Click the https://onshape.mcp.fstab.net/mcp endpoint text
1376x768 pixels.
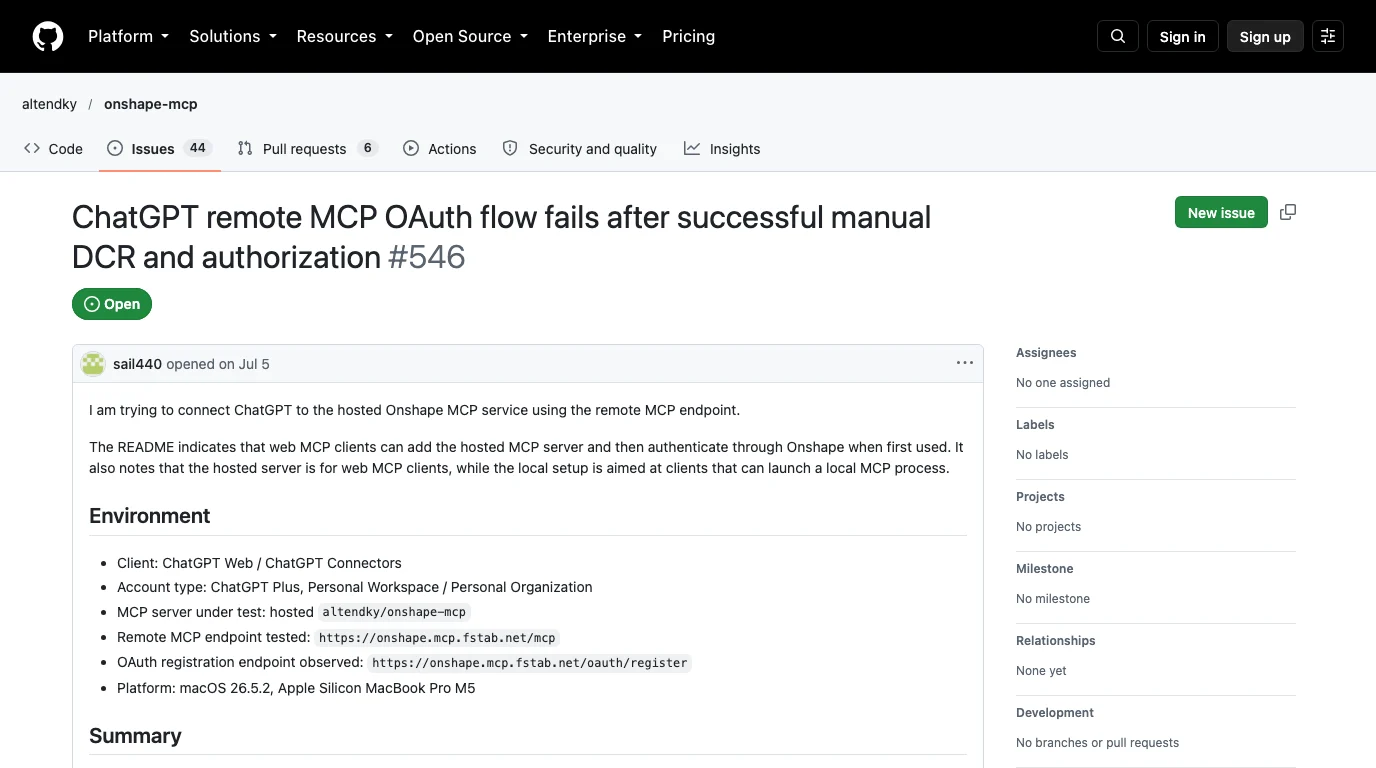[437, 637]
